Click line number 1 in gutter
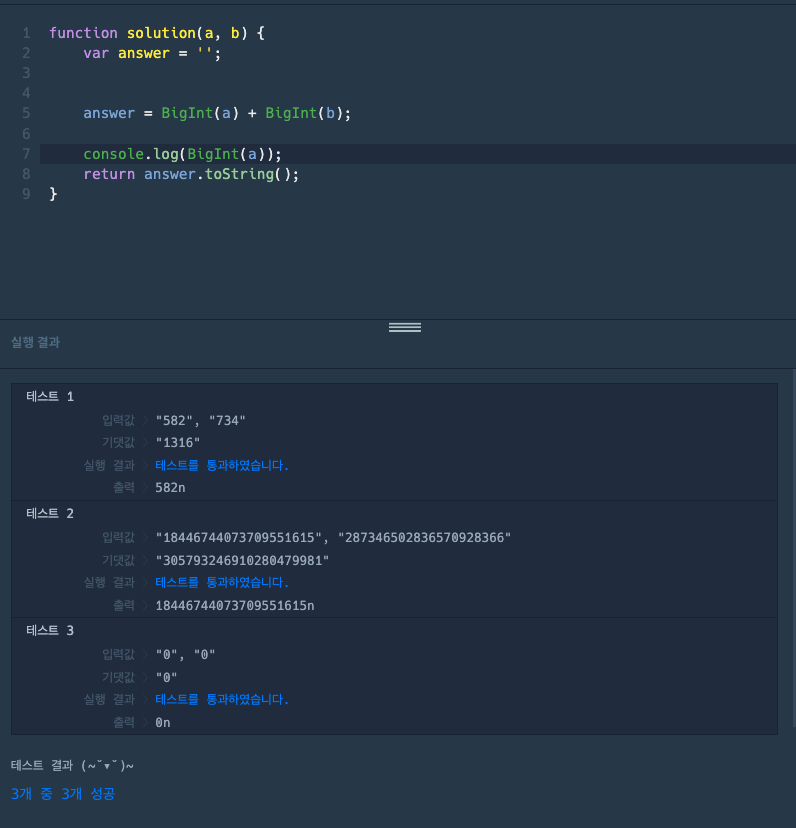Image resolution: width=796 pixels, height=828 pixels. [26, 33]
